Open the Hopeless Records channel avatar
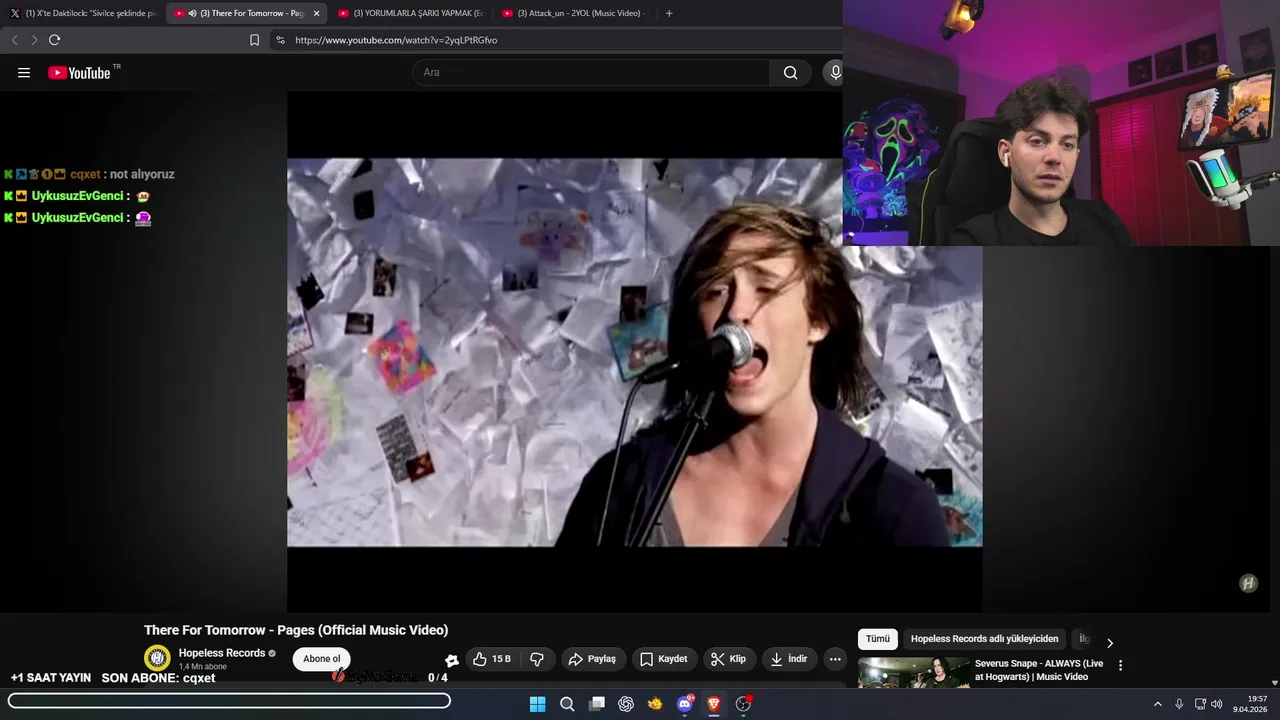 (157, 658)
